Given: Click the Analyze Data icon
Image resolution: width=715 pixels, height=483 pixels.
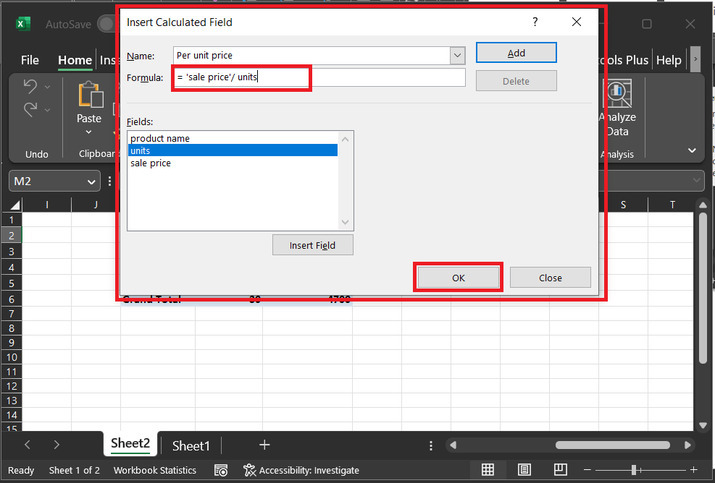Looking at the screenshot, I should [619, 93].
